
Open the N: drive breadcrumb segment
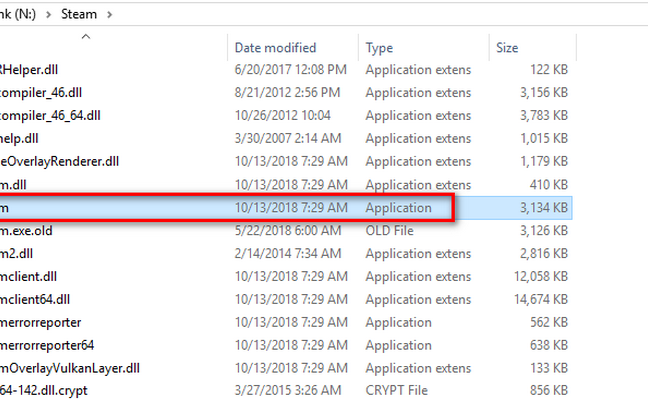pos(18,14)
